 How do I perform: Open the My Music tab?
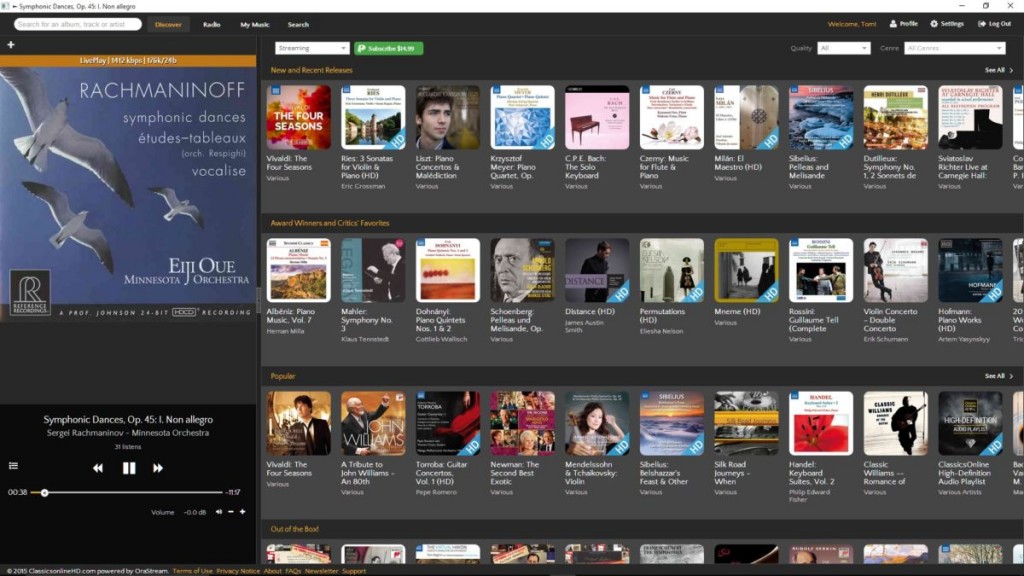(255, 24)
